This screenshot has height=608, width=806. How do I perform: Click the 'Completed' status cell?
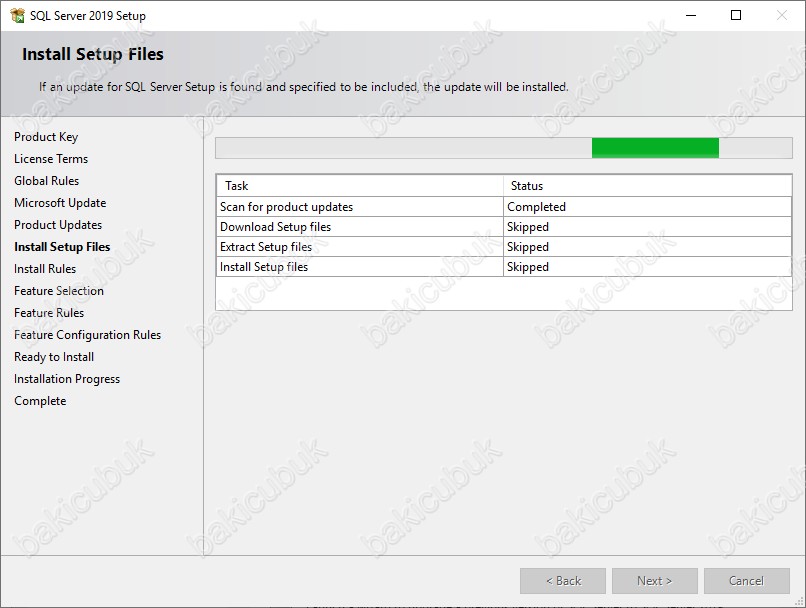point(647,207)
